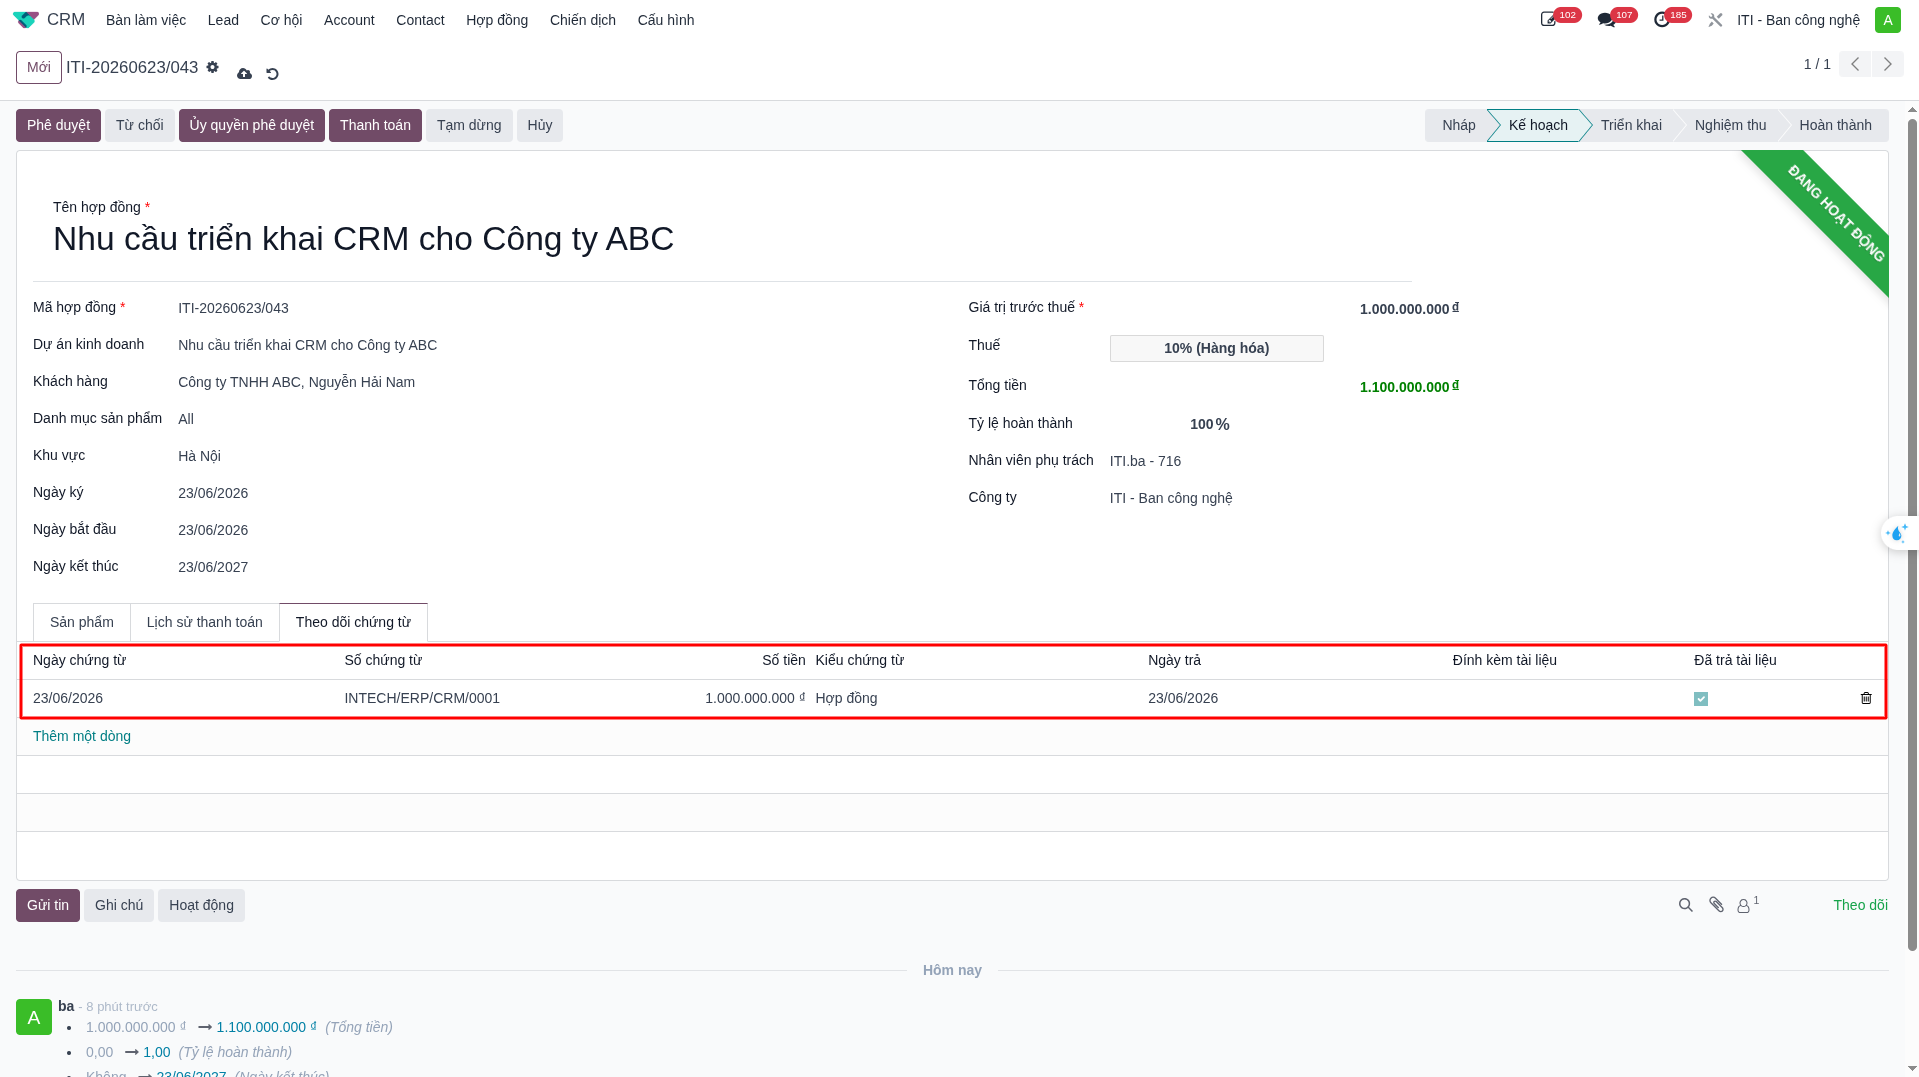Viewport: 1919px width, 1077px height.
Task: Toggle the 'Đã trả tài liệu' checkbox
Action: [1701, 699]
